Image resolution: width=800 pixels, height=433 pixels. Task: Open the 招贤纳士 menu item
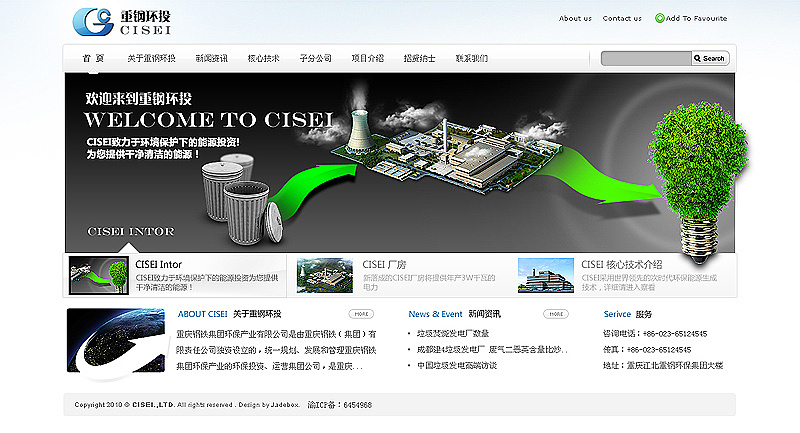[419, 58]
